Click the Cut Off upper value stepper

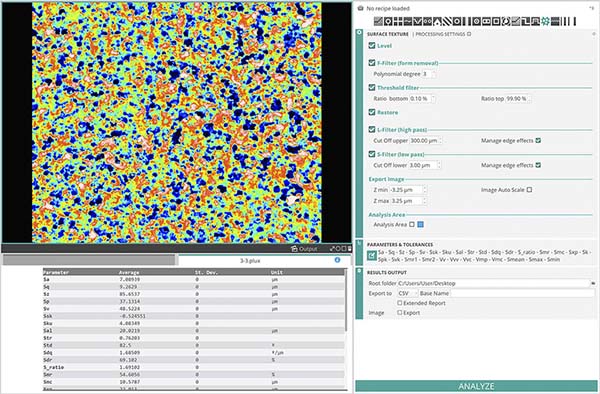tap(440, 141)
